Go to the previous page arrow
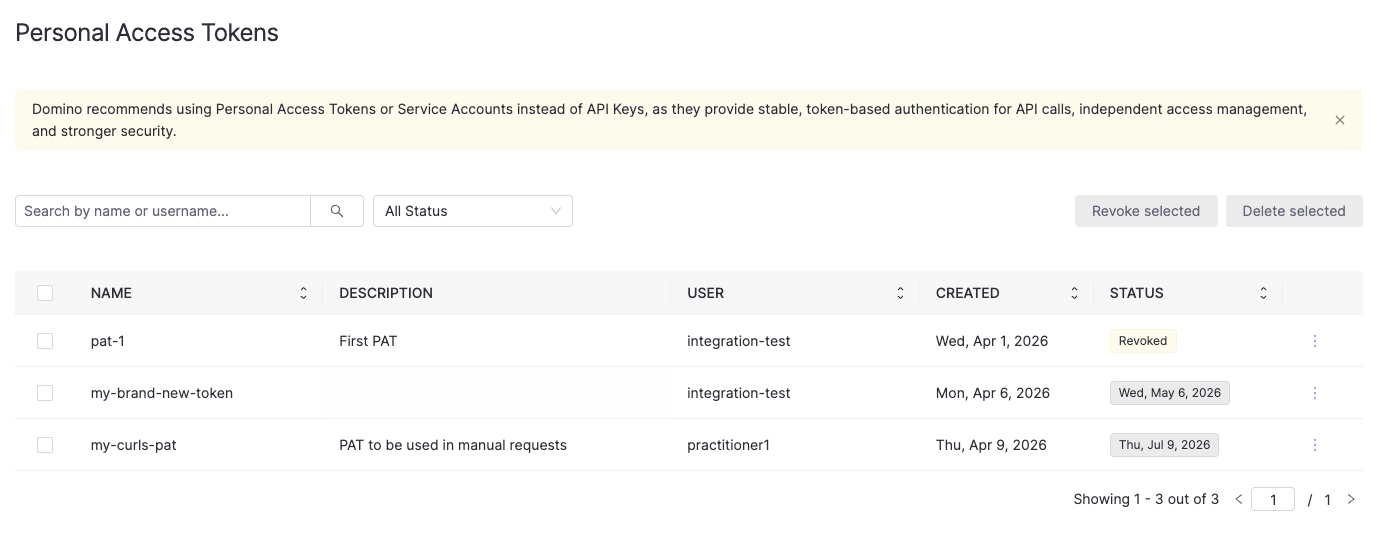The image size is (1381, 542). tap(1239, 499)
